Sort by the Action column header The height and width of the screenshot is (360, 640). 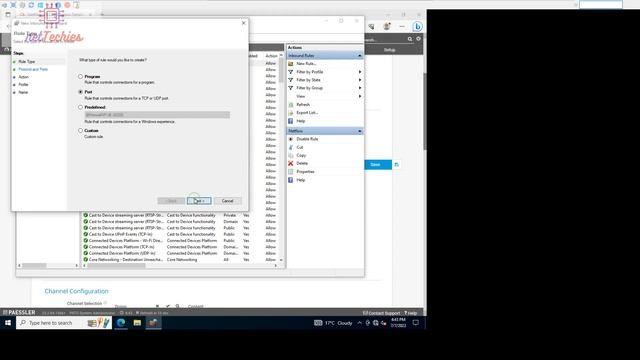pos(271,56)
